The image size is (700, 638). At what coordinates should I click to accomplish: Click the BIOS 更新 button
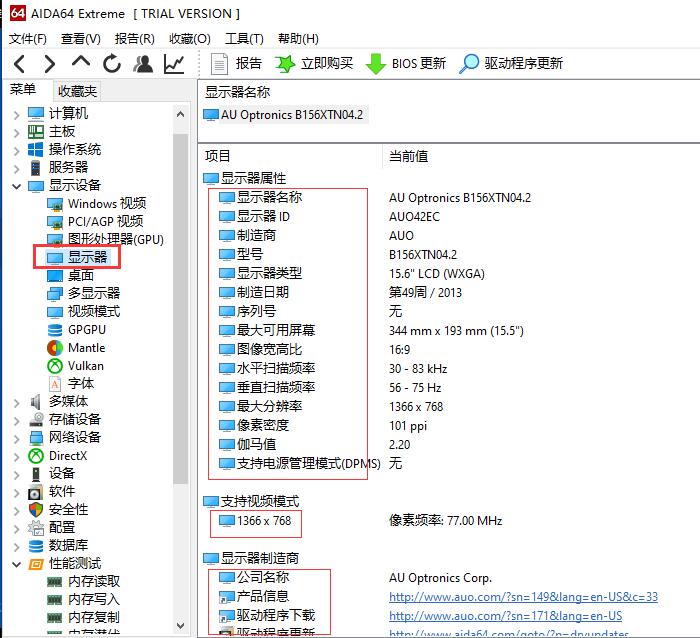[x=405, y=64]
